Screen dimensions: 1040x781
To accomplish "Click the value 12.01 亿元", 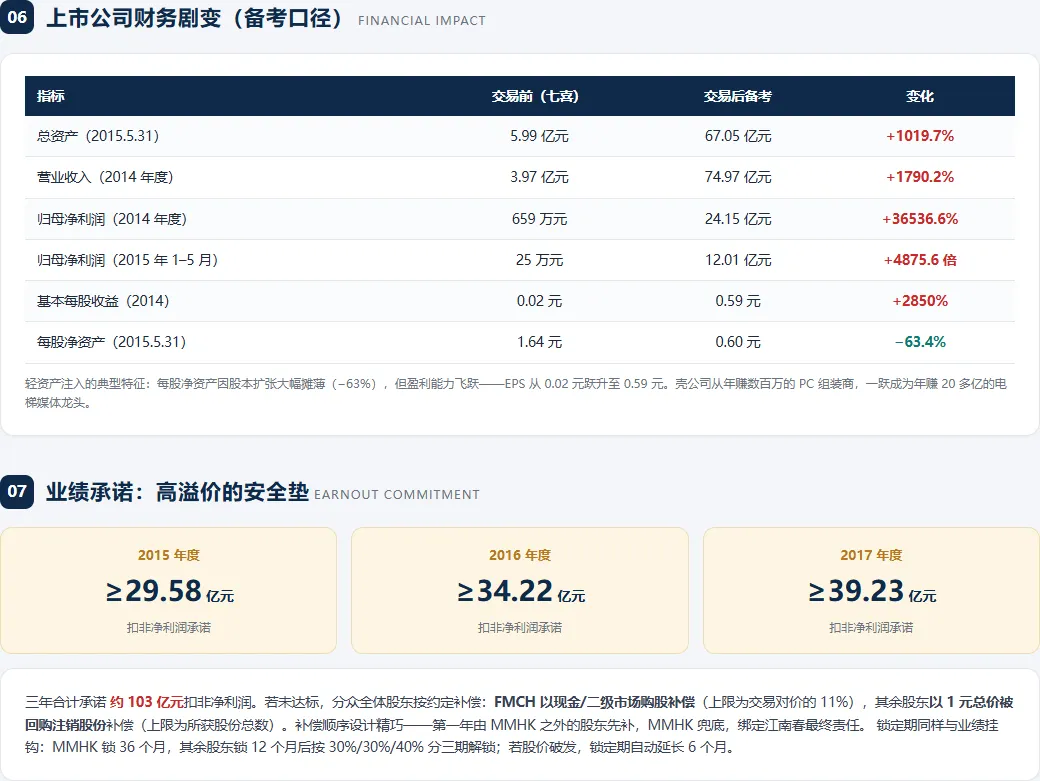I will click(738, 260).
